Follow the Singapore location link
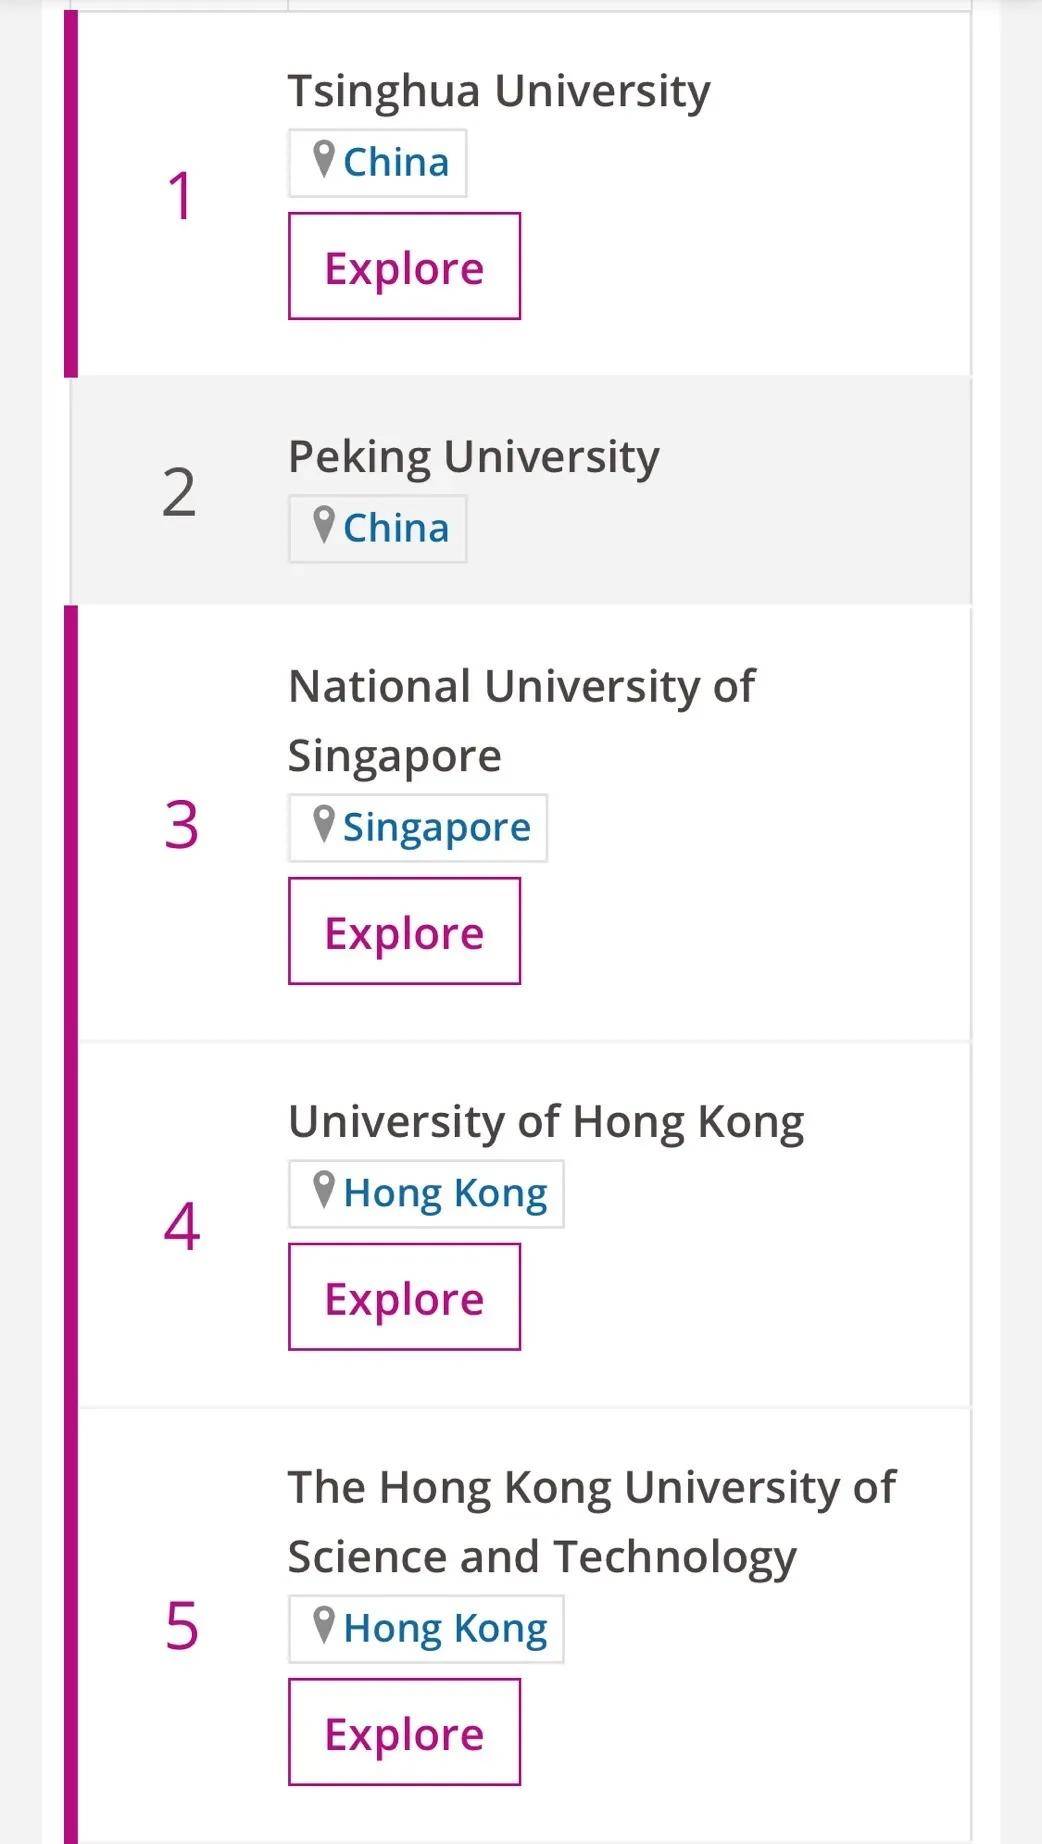The width and height of the screenshot is (1042, 1844). click(x=437, y=828)
